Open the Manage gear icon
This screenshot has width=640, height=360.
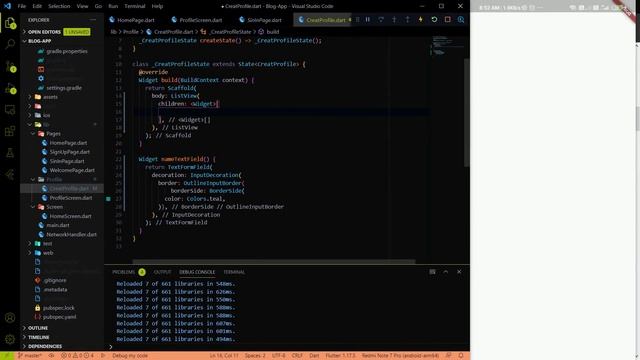(10, 339)
